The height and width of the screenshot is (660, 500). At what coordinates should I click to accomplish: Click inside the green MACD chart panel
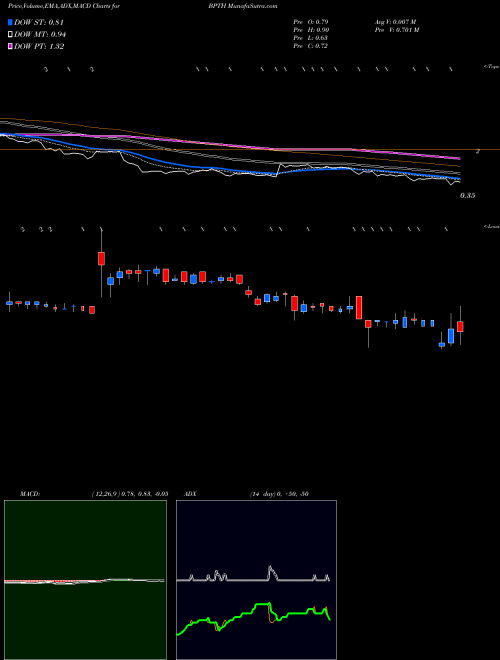click(85, 580)
